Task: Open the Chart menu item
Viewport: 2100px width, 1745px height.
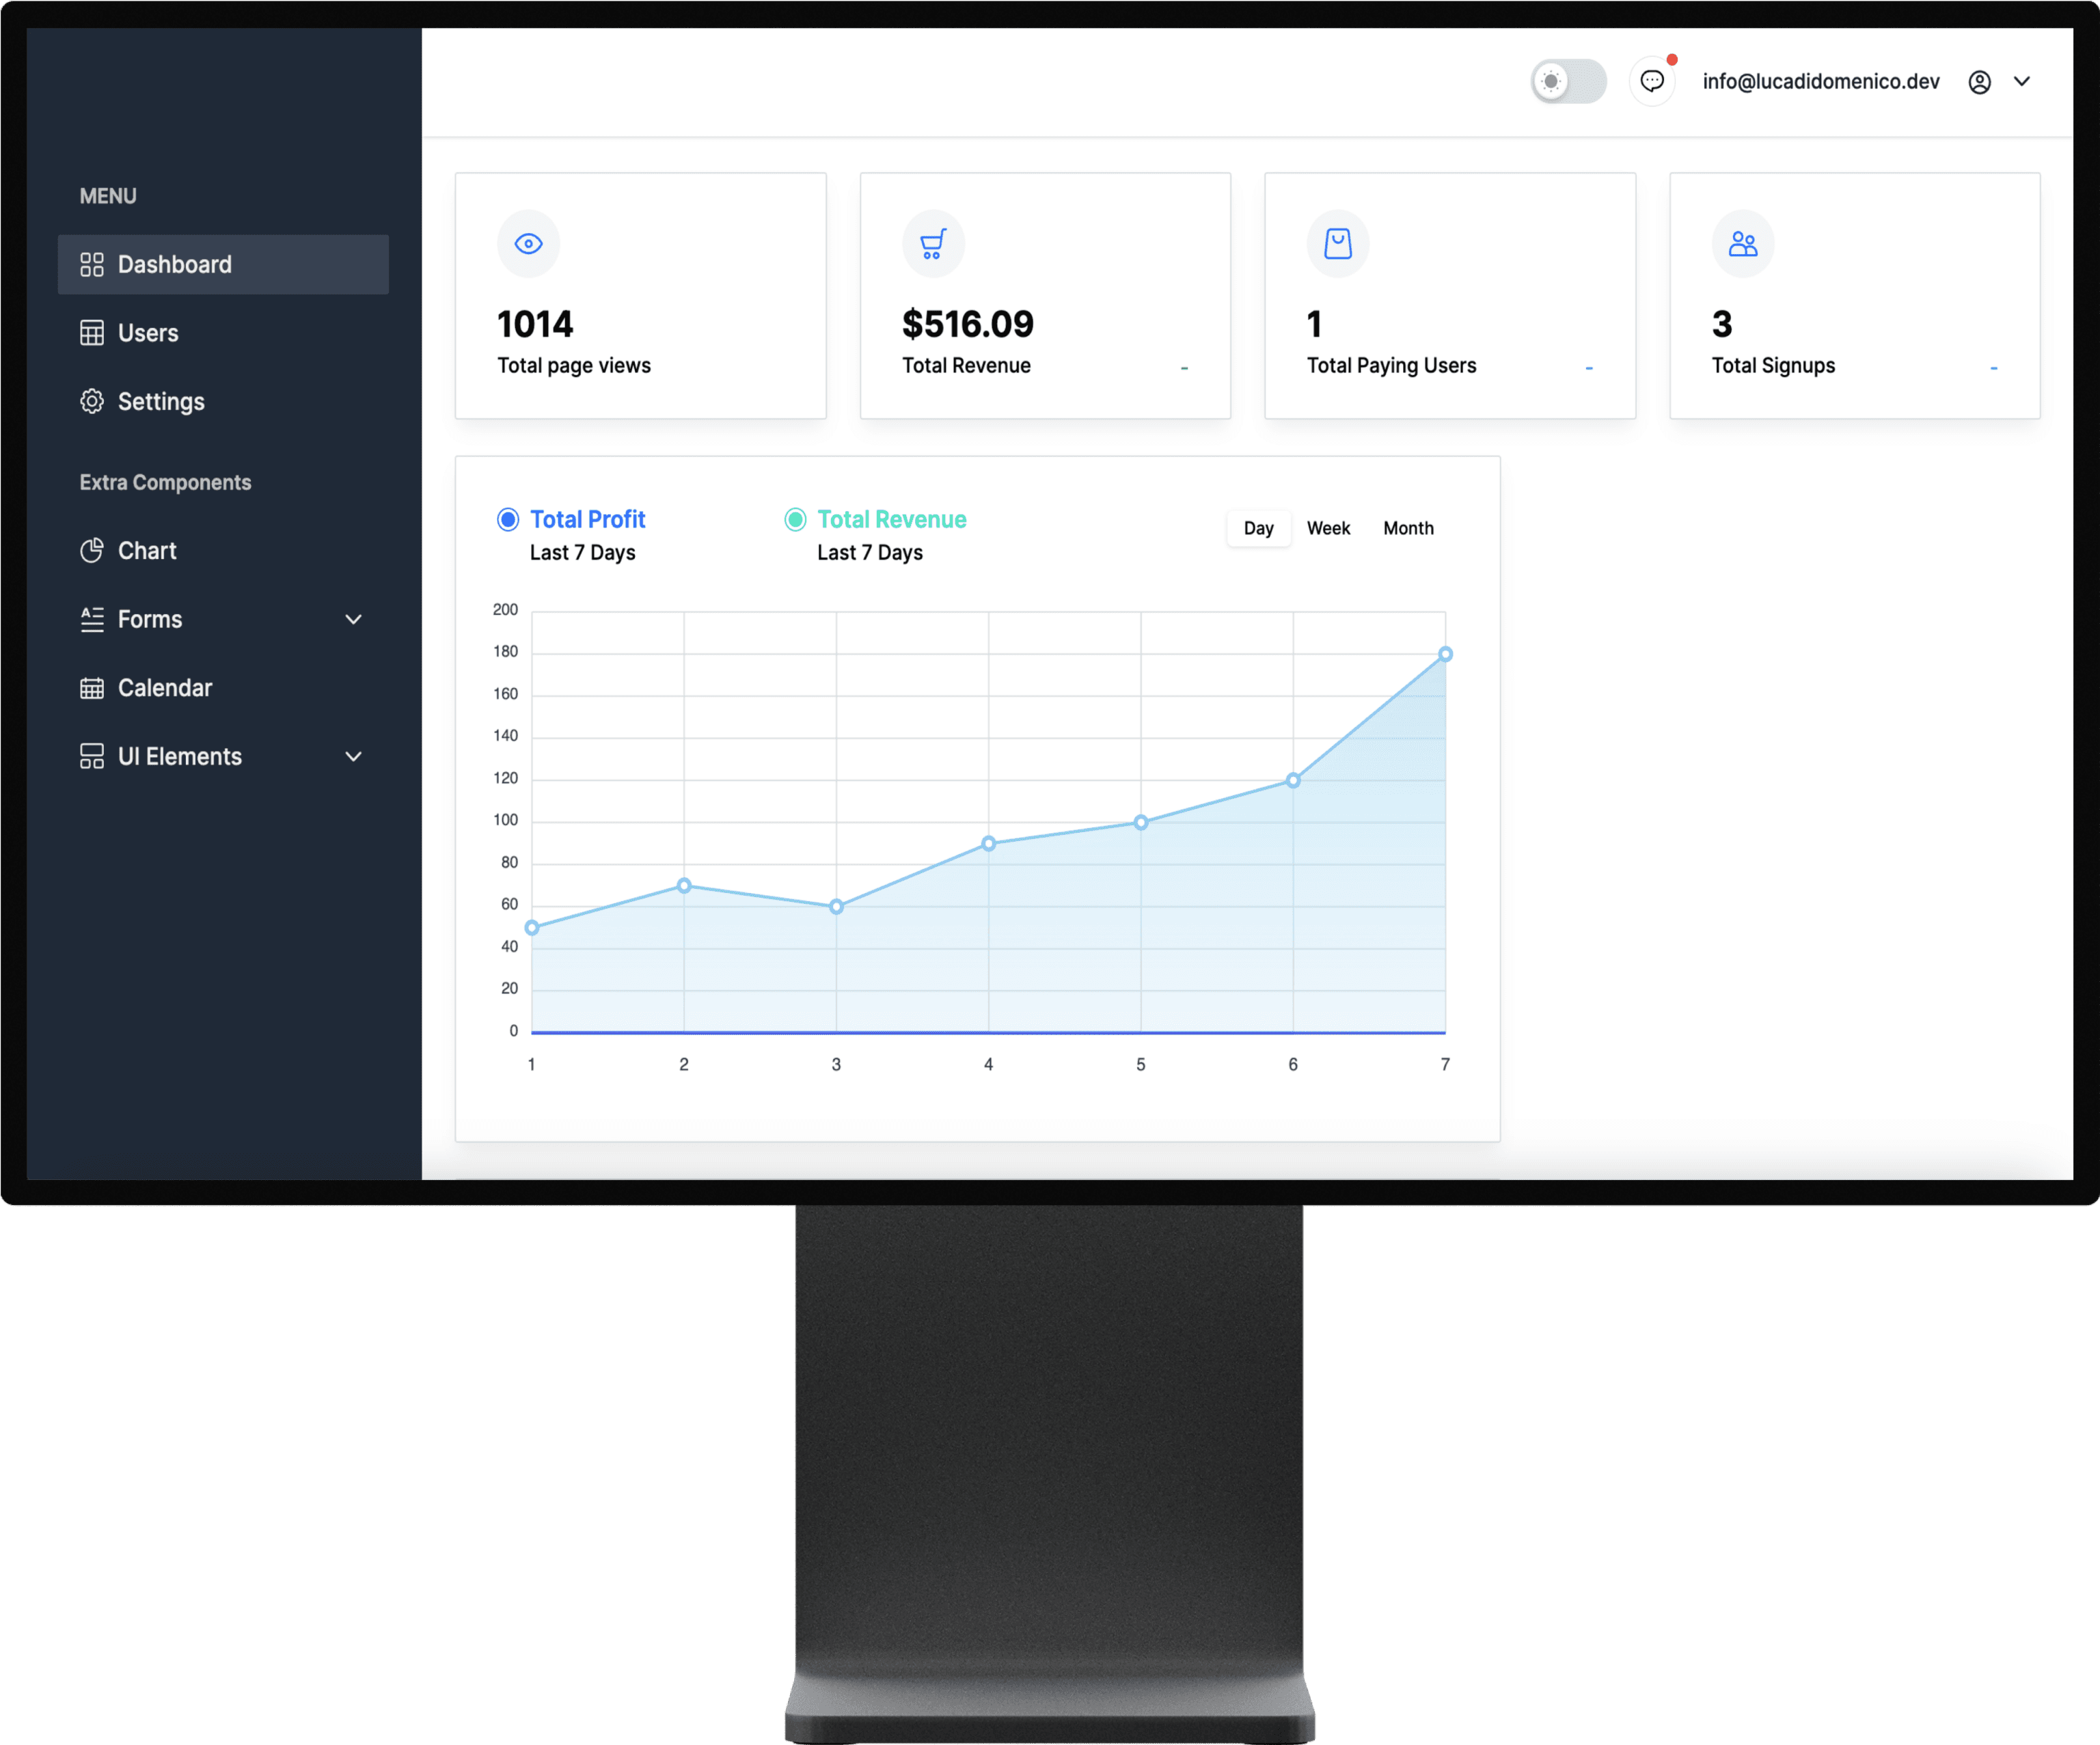Action: 223,550
